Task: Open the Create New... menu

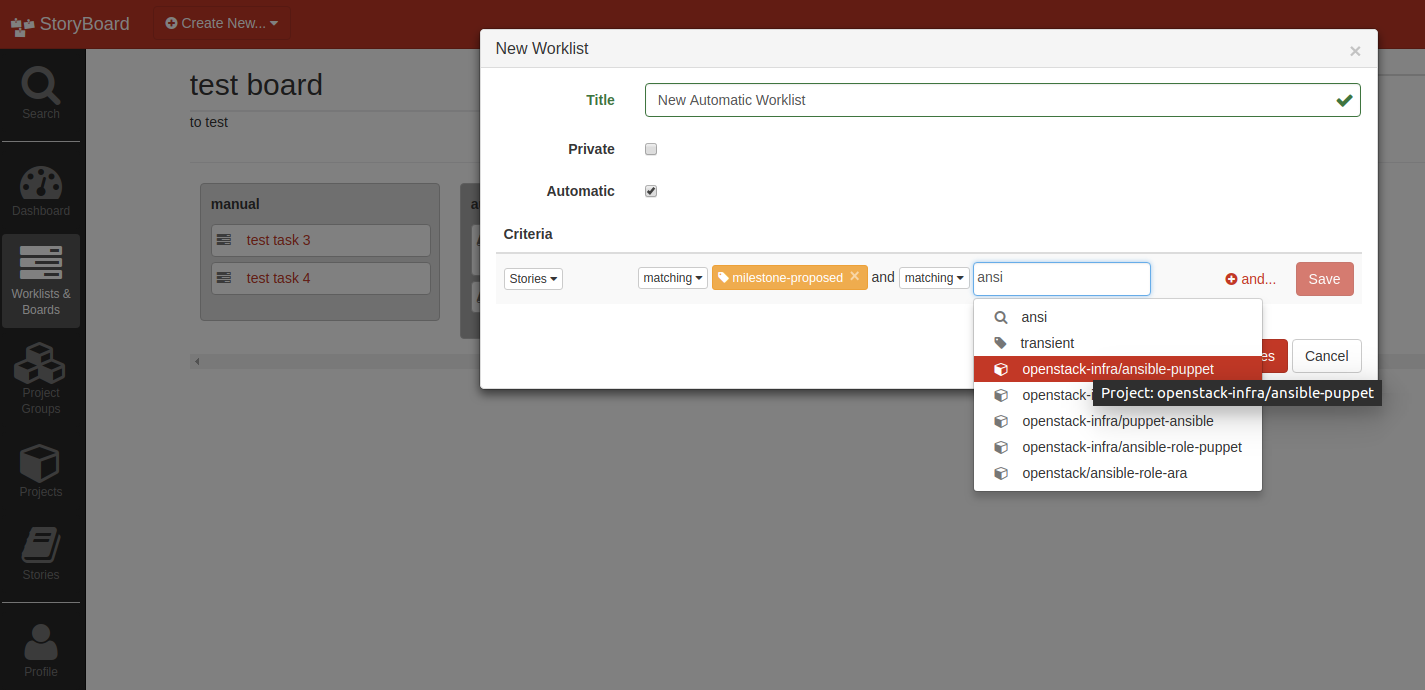Action: coord(221,22)
